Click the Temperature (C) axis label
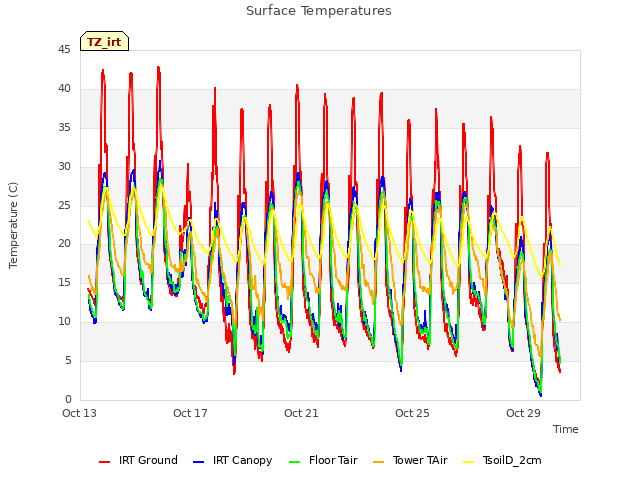640x480 pixels. click(13, 225)
